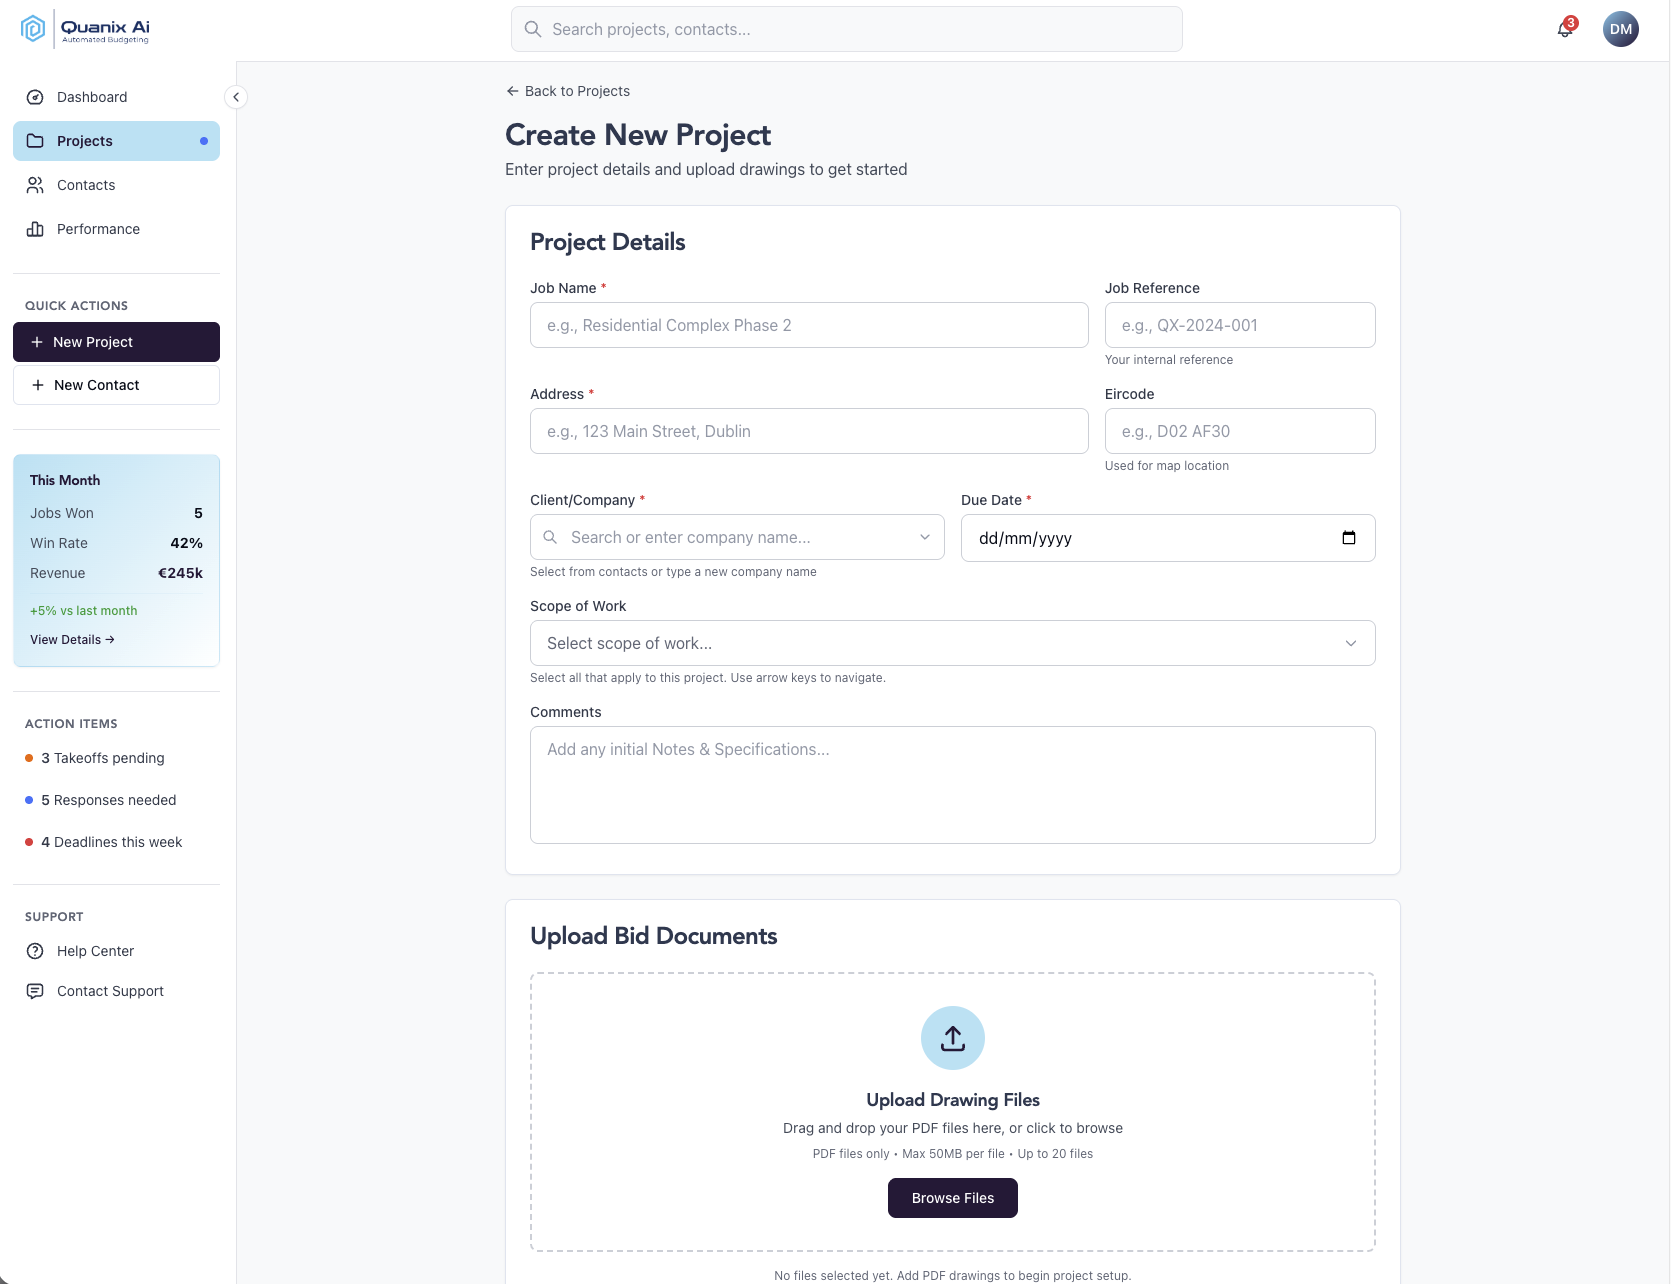Open the calendar picker for Due Date
This screenshot has width=1671, height=1284.
(x=1349, y=538)
